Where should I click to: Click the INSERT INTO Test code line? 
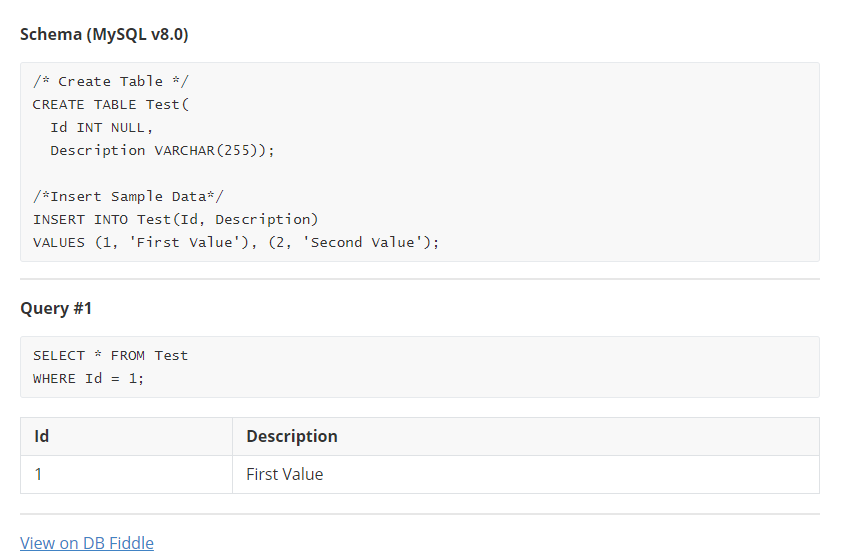[x=175, y=219]
